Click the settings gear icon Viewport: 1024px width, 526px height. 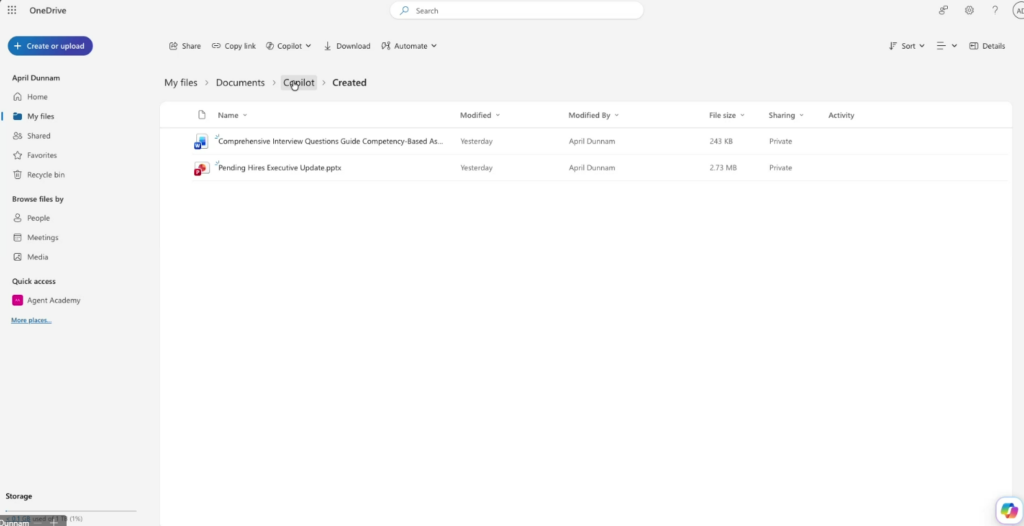coord(969,10)
